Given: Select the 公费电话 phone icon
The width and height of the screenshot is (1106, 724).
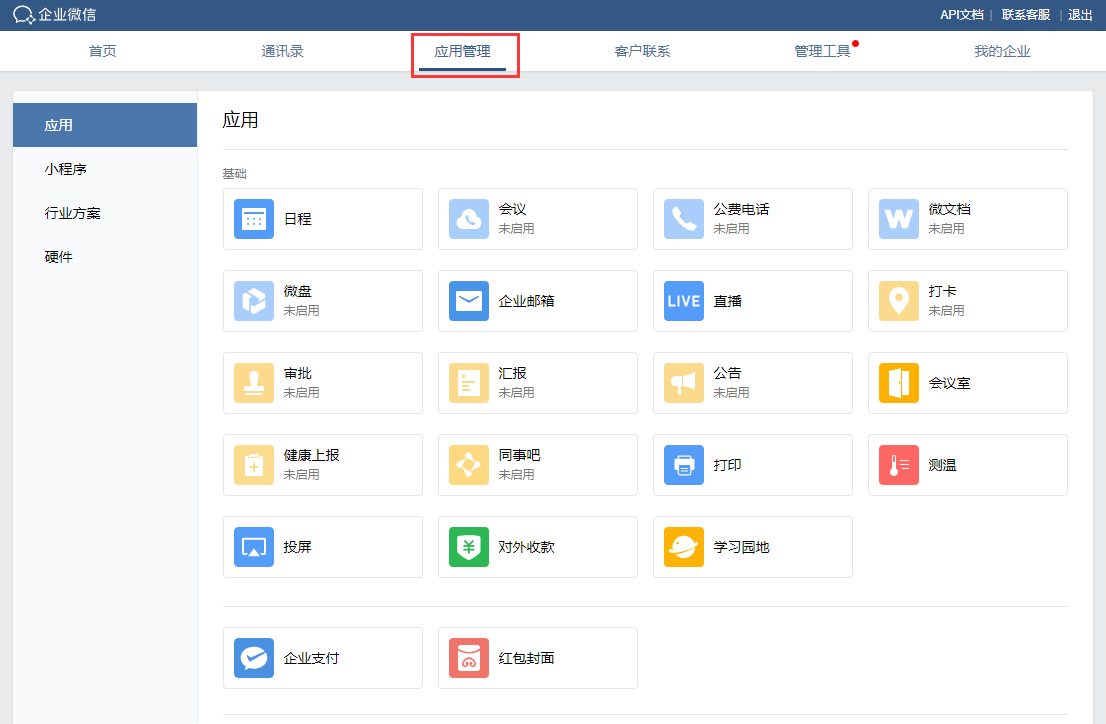Looking at the screenshot, I should [684, 219].
